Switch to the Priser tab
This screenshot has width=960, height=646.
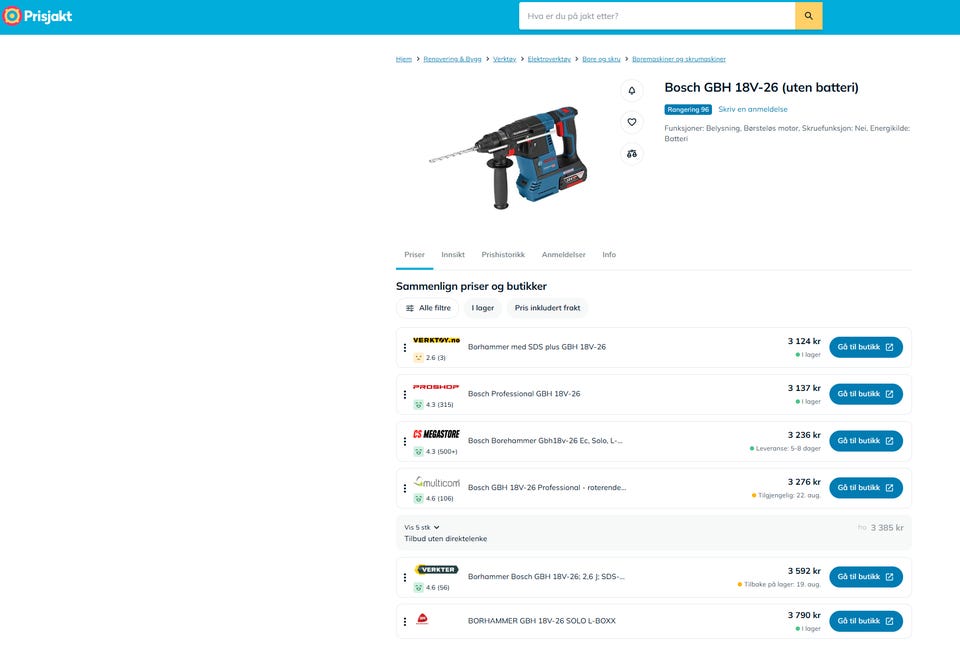click(x=414, y=255)
